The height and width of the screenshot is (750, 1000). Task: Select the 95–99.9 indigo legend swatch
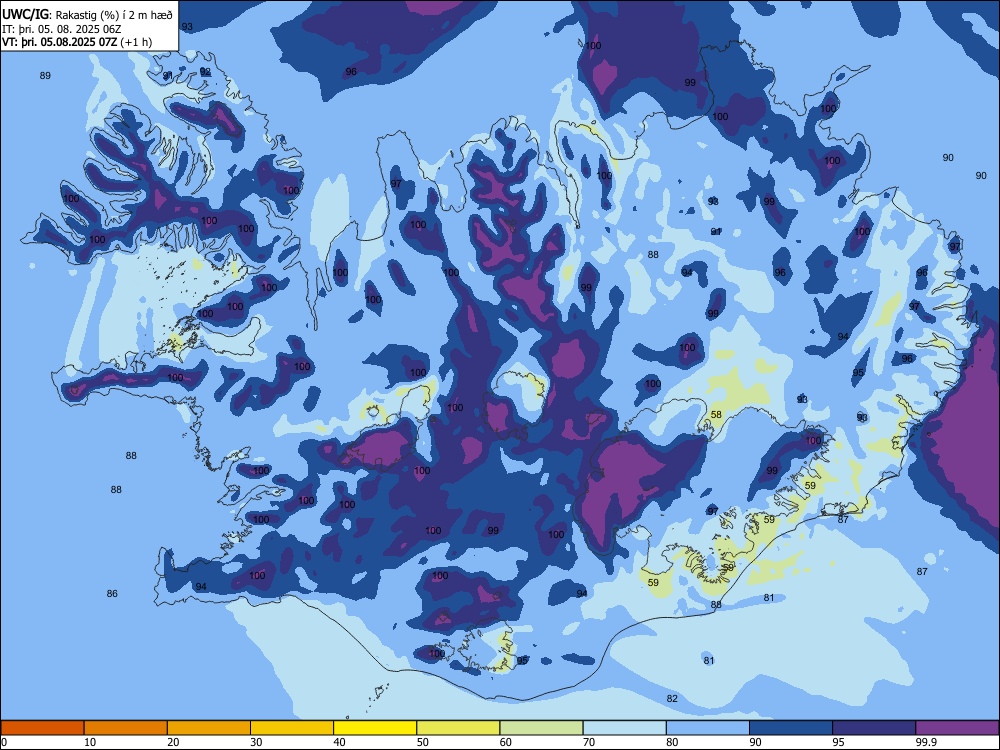click(x=874, y=728)
